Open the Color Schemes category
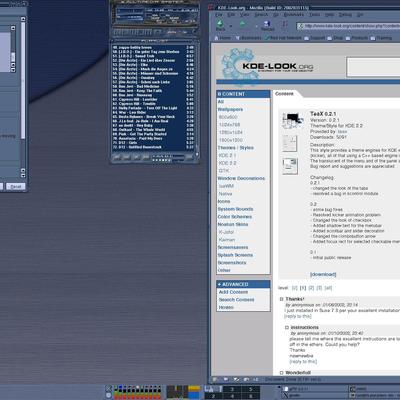Viewport: 400px width, 400px height. 235,217
